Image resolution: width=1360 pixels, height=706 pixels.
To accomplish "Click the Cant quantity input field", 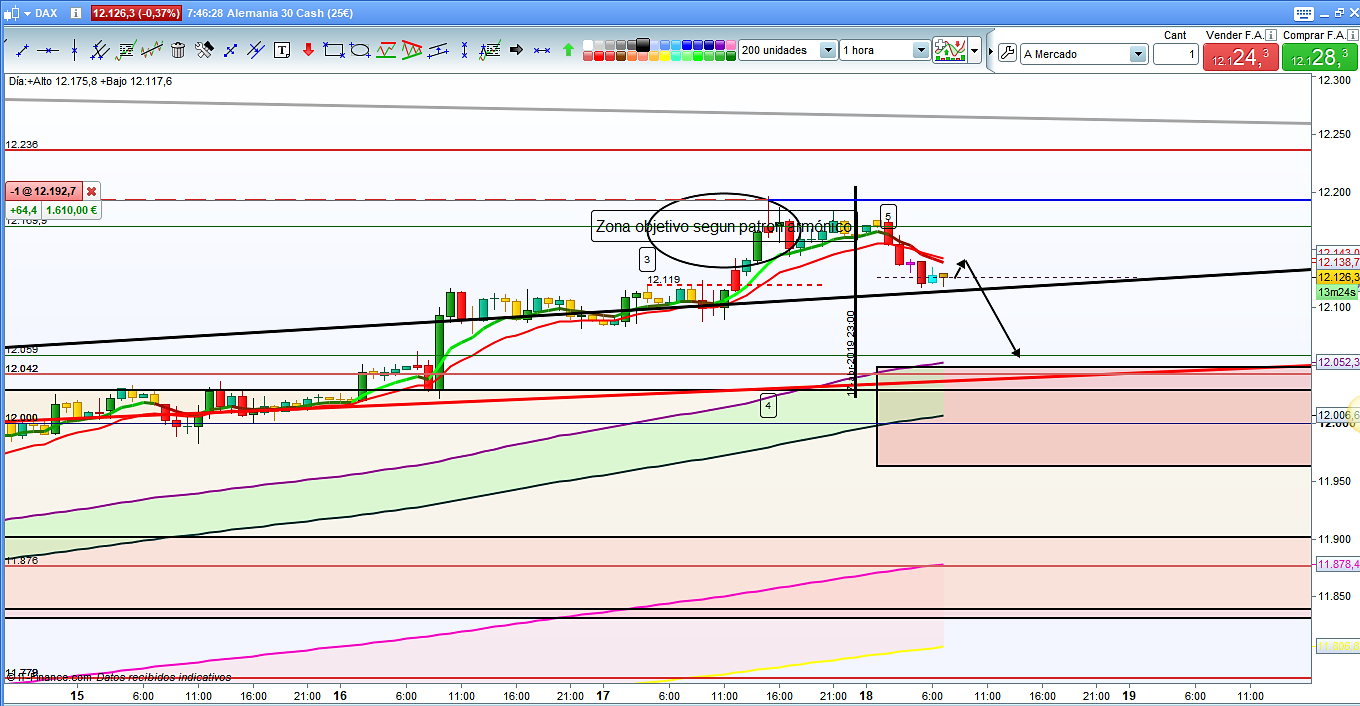I will 1175,54.
